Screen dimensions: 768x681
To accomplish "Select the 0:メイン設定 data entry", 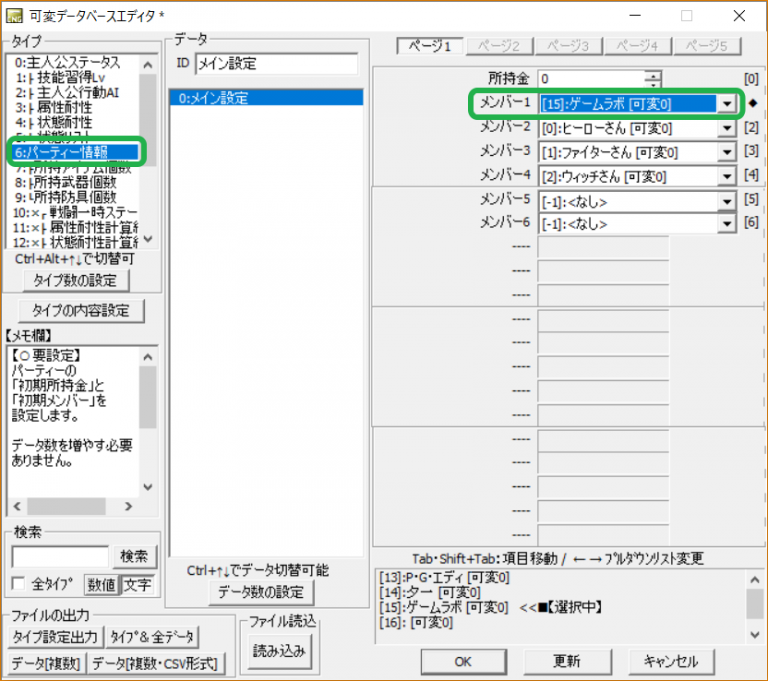I will (x=265, y=98).
